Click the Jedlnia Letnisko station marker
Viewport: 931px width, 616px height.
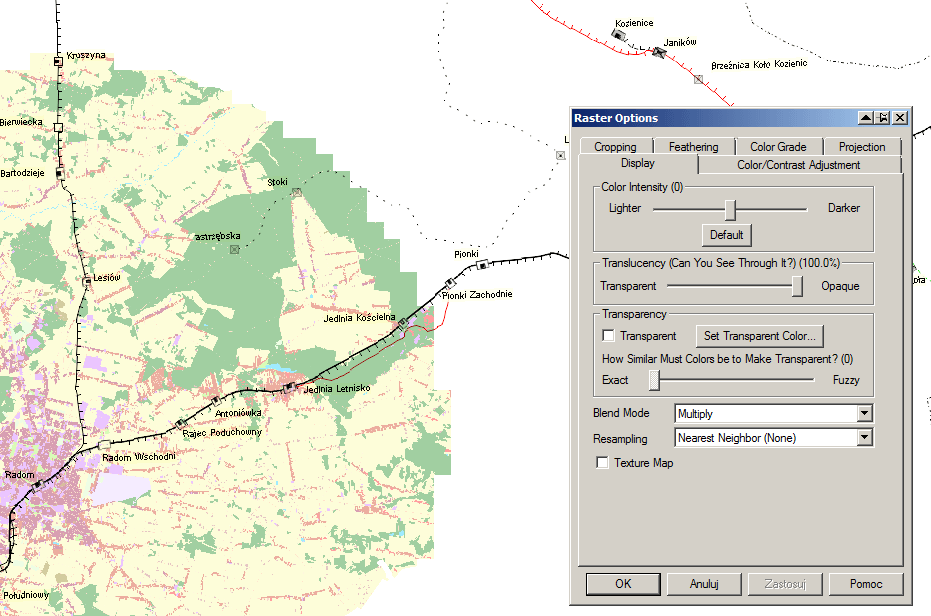288,386
